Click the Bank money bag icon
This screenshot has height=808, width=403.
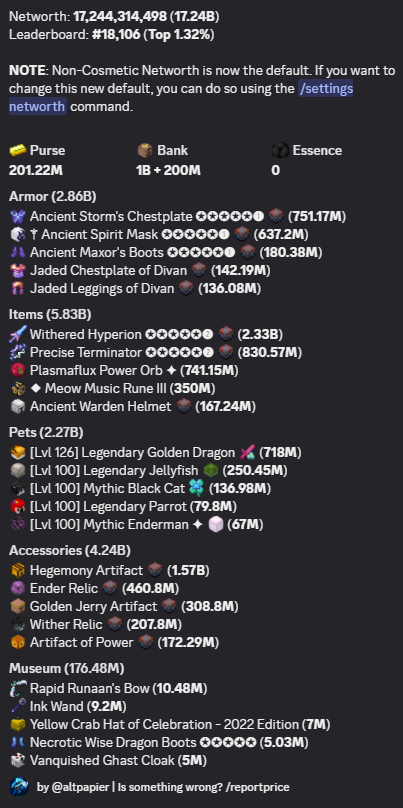coord(145,150)
